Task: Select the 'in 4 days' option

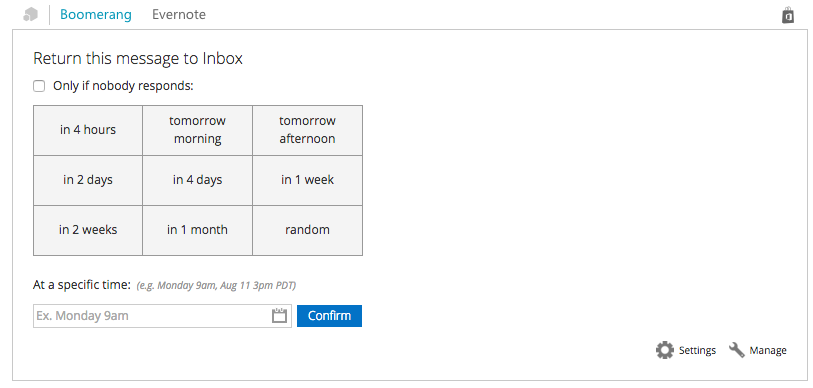Action: point(198,181)
